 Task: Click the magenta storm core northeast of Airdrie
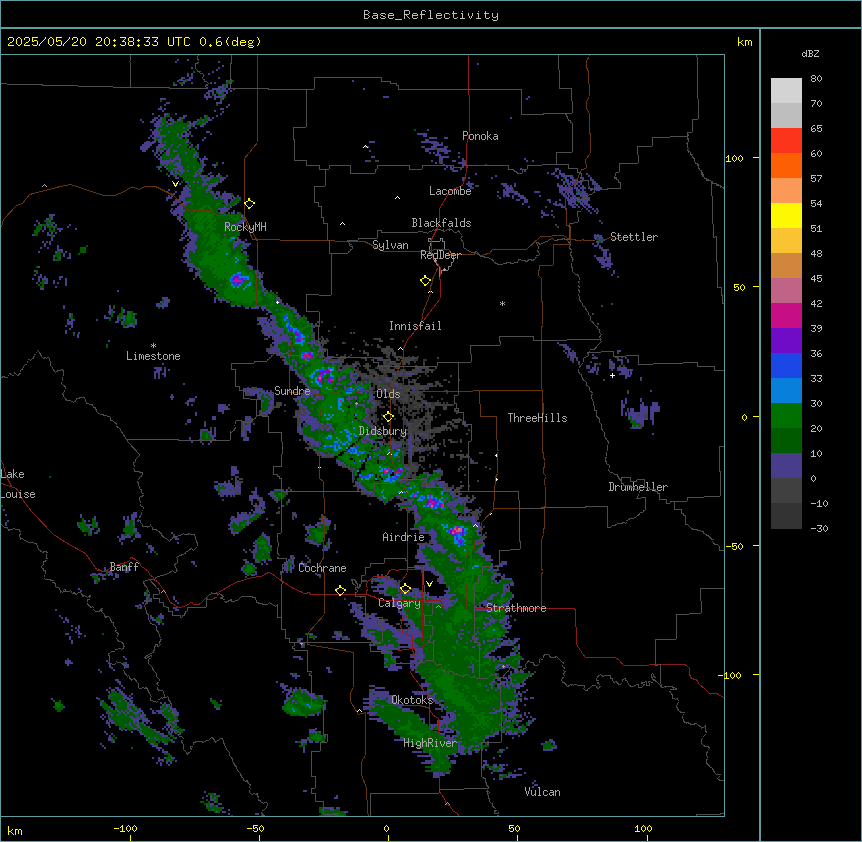click(457, 531)
